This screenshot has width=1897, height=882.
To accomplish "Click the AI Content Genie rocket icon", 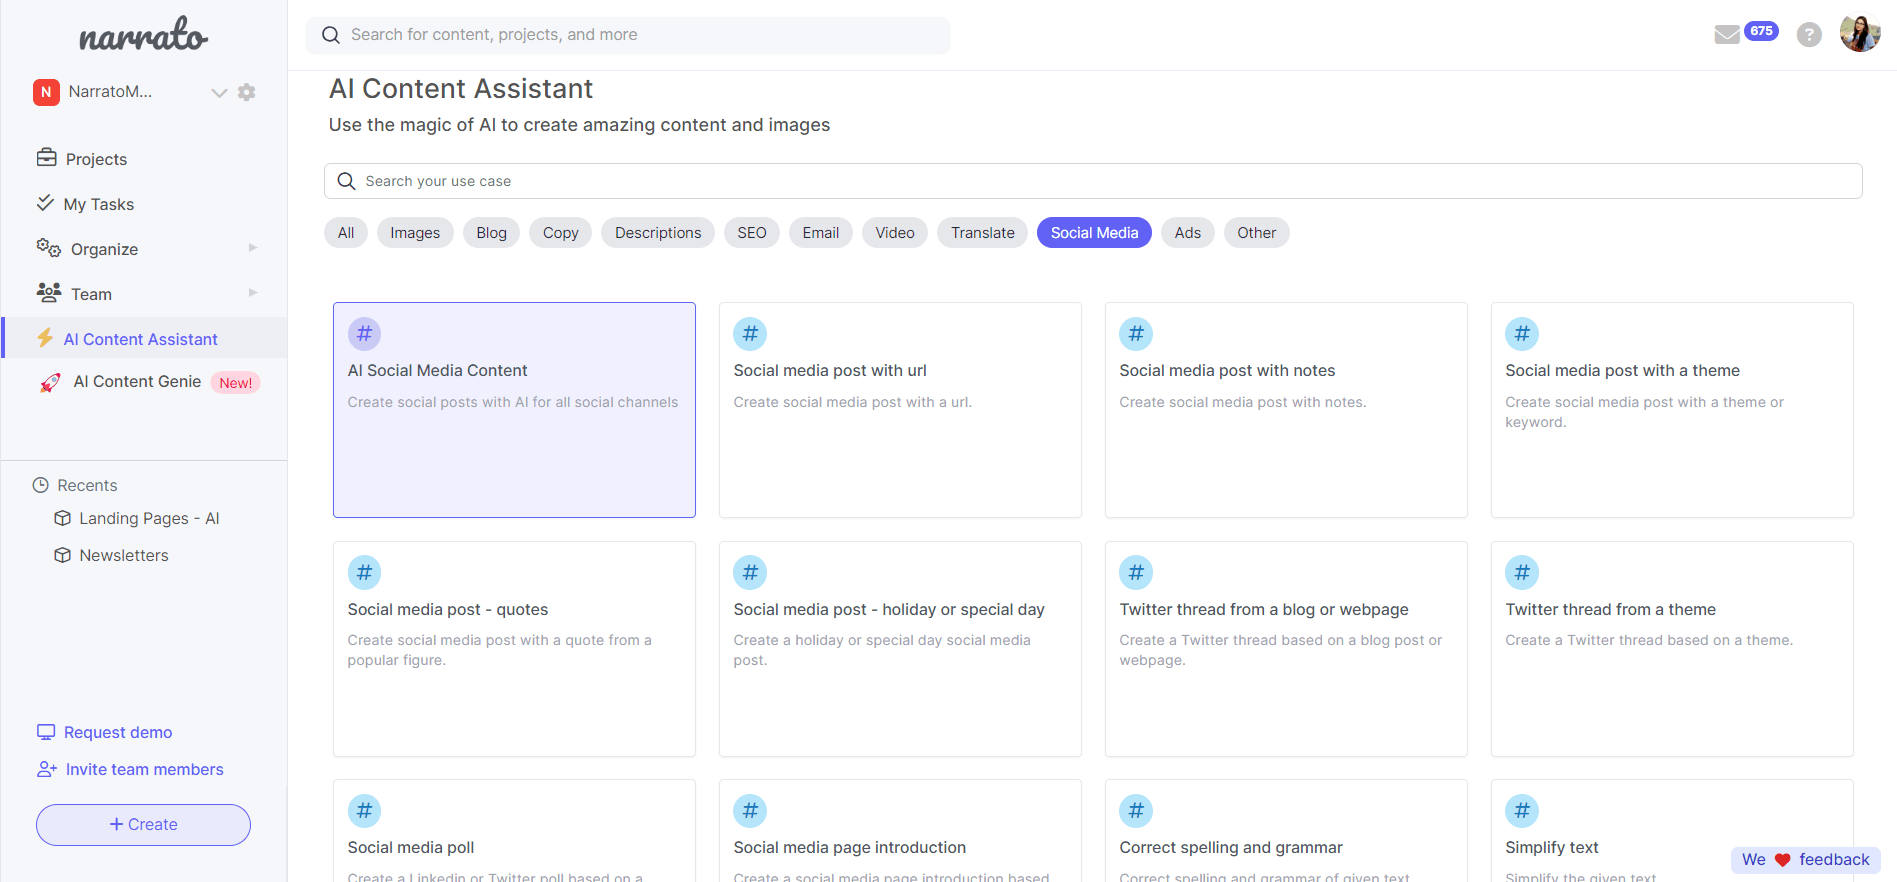I will point(49,383).
